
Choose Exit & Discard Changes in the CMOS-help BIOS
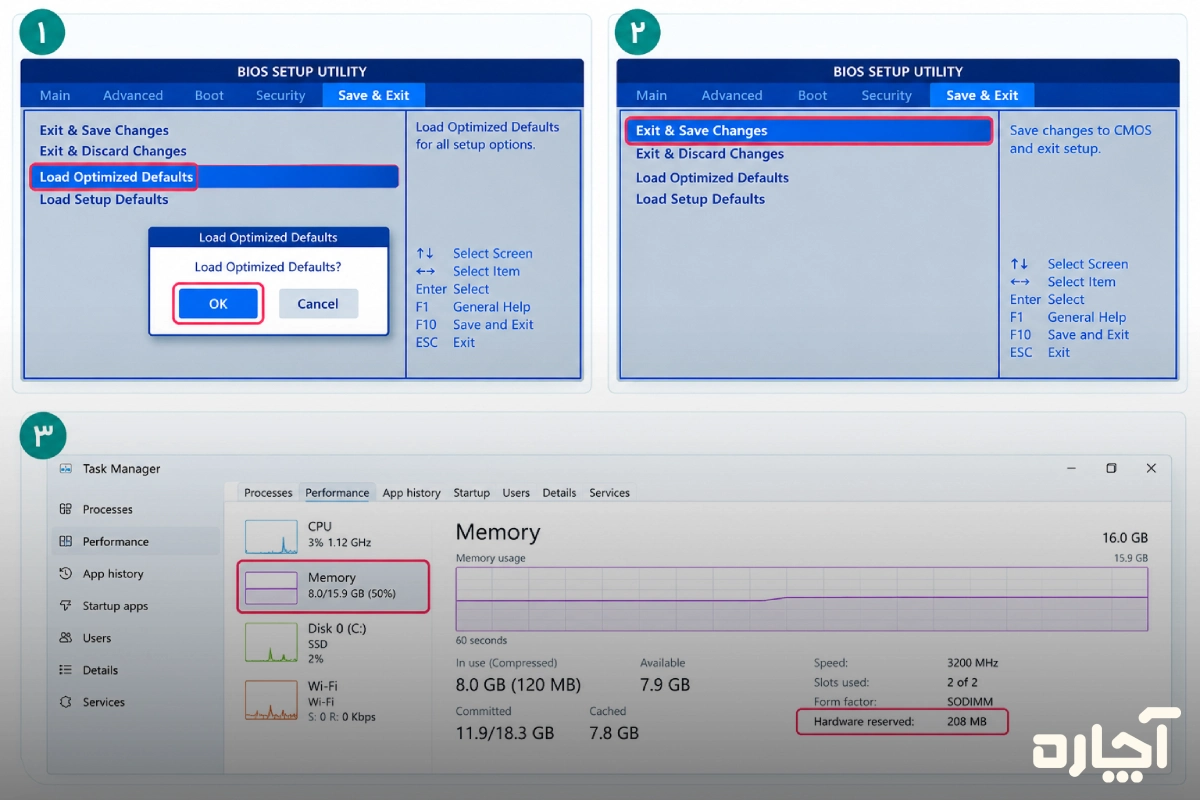click(x=710, y=154)
